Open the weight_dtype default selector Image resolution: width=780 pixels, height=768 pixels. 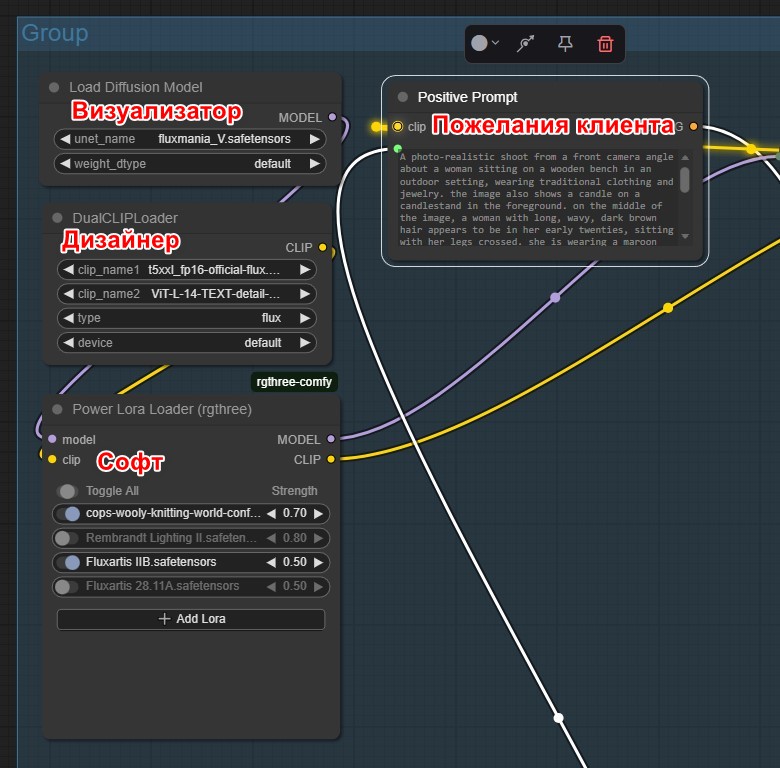(190, 164)
